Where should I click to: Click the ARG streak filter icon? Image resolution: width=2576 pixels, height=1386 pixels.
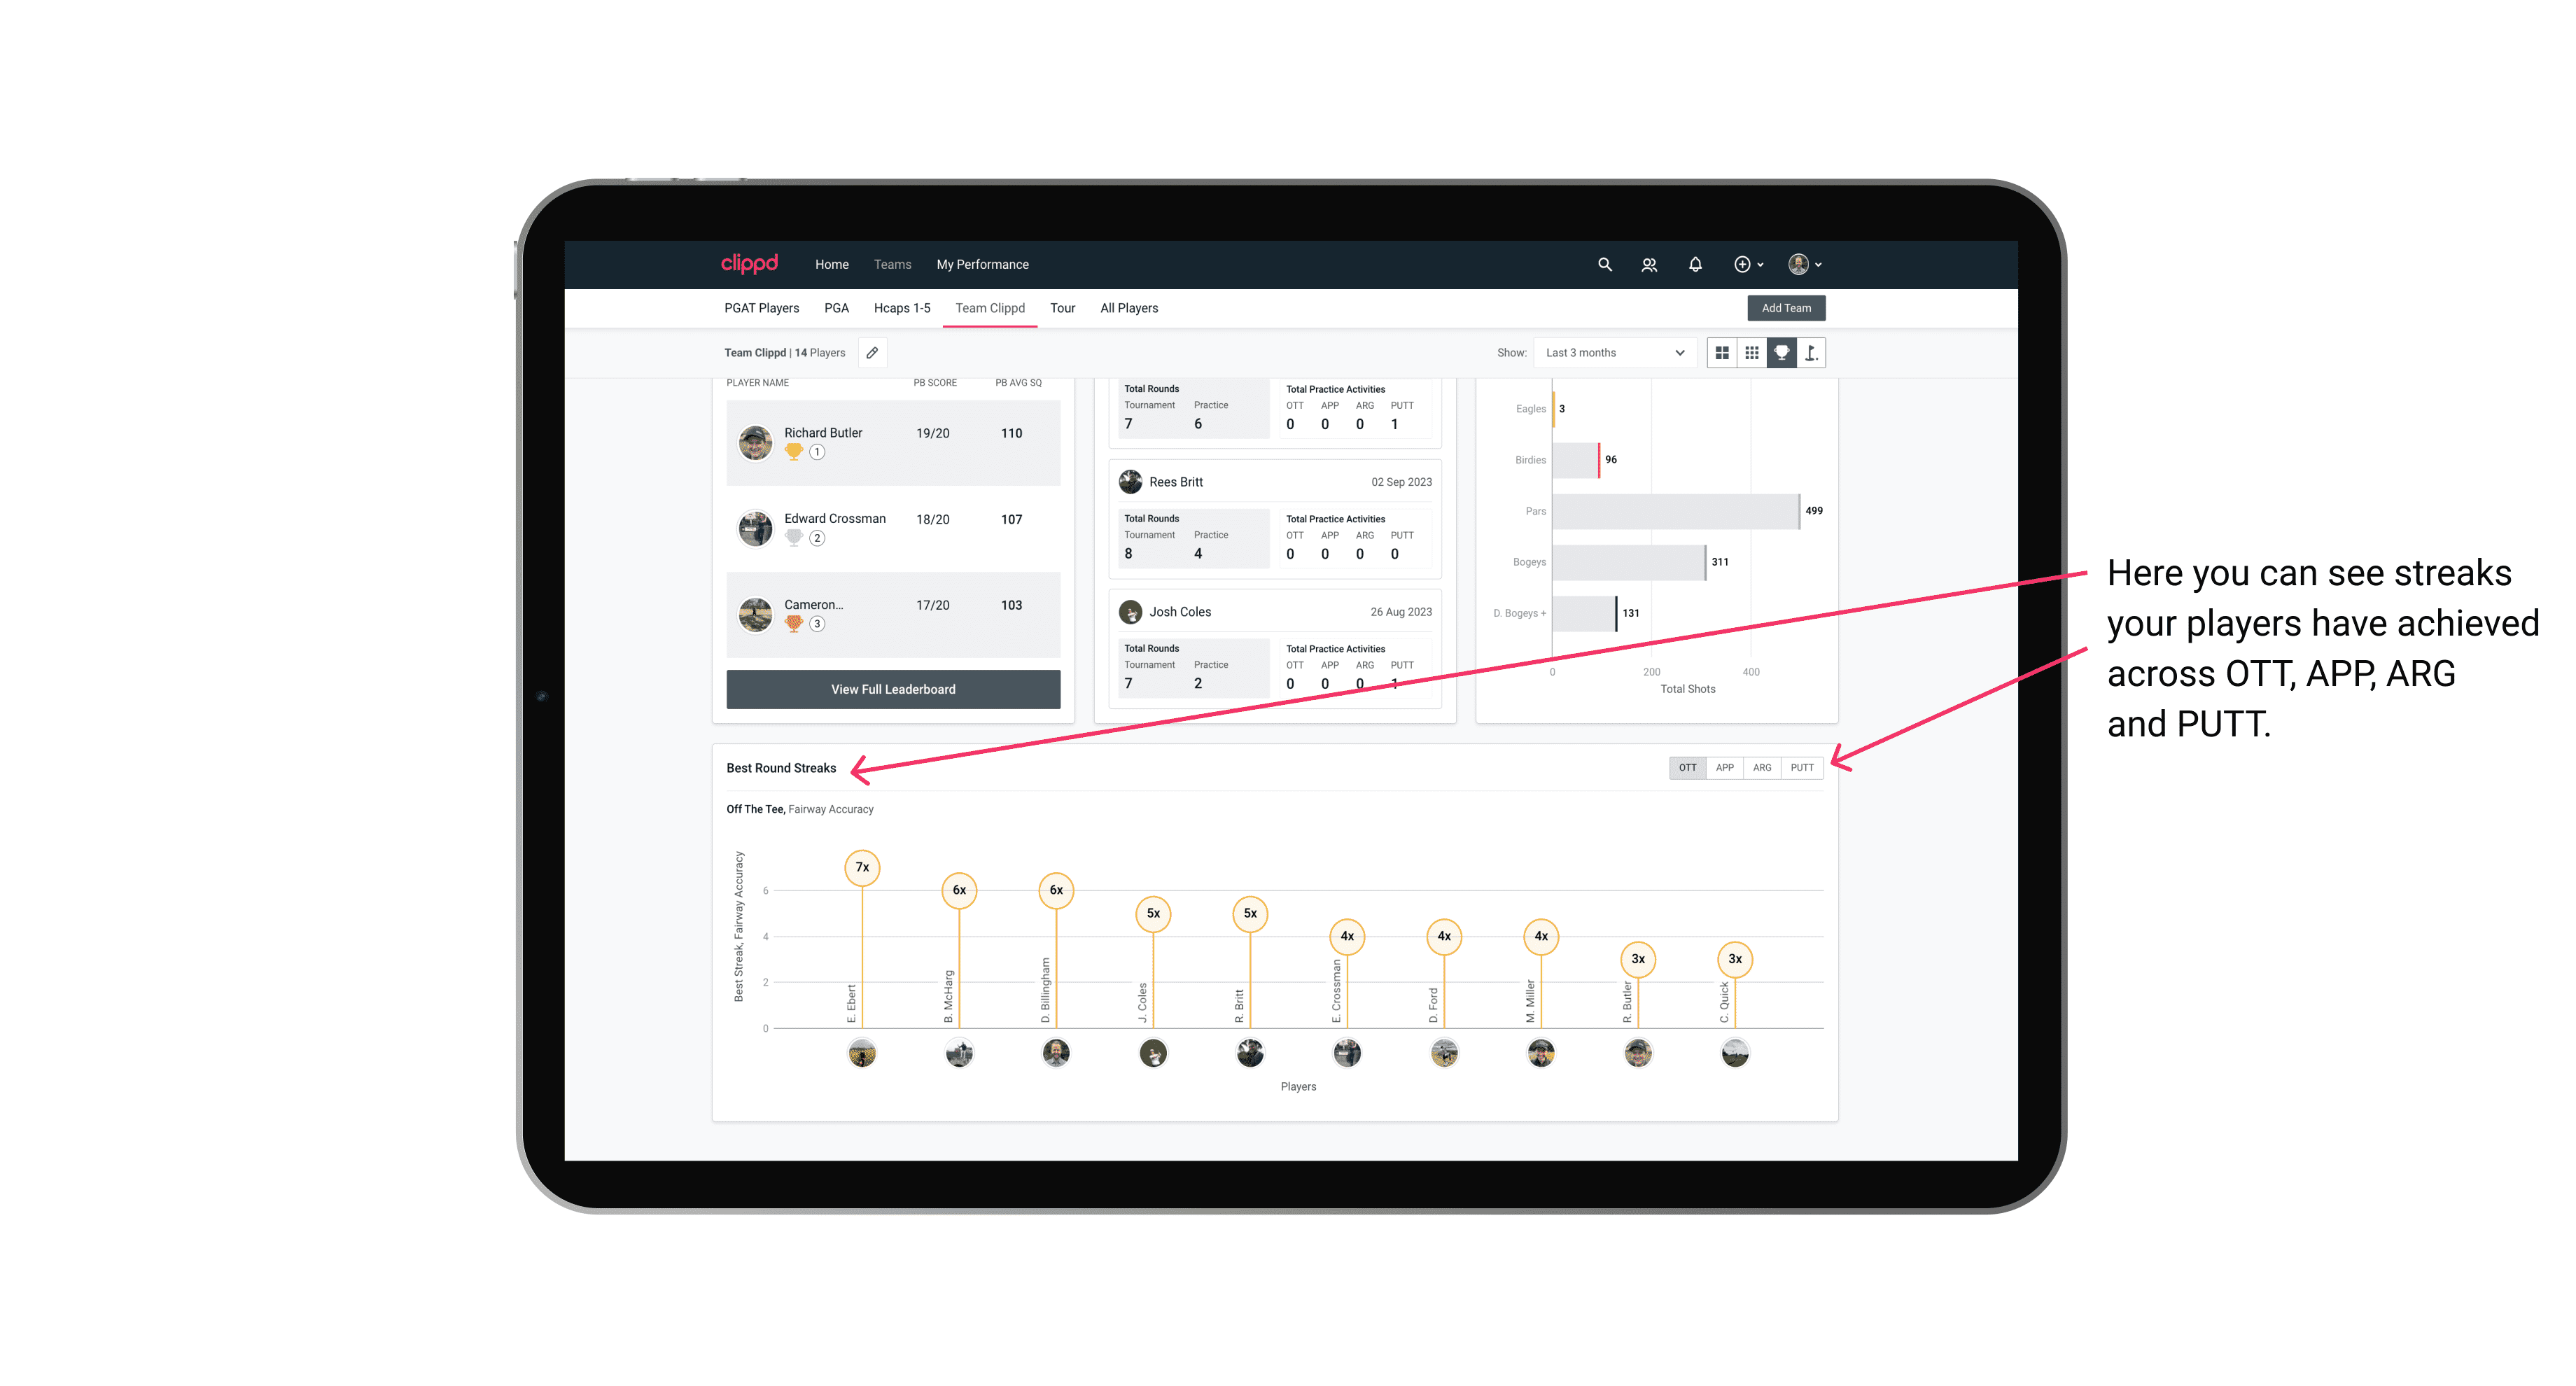(1763, 768)
